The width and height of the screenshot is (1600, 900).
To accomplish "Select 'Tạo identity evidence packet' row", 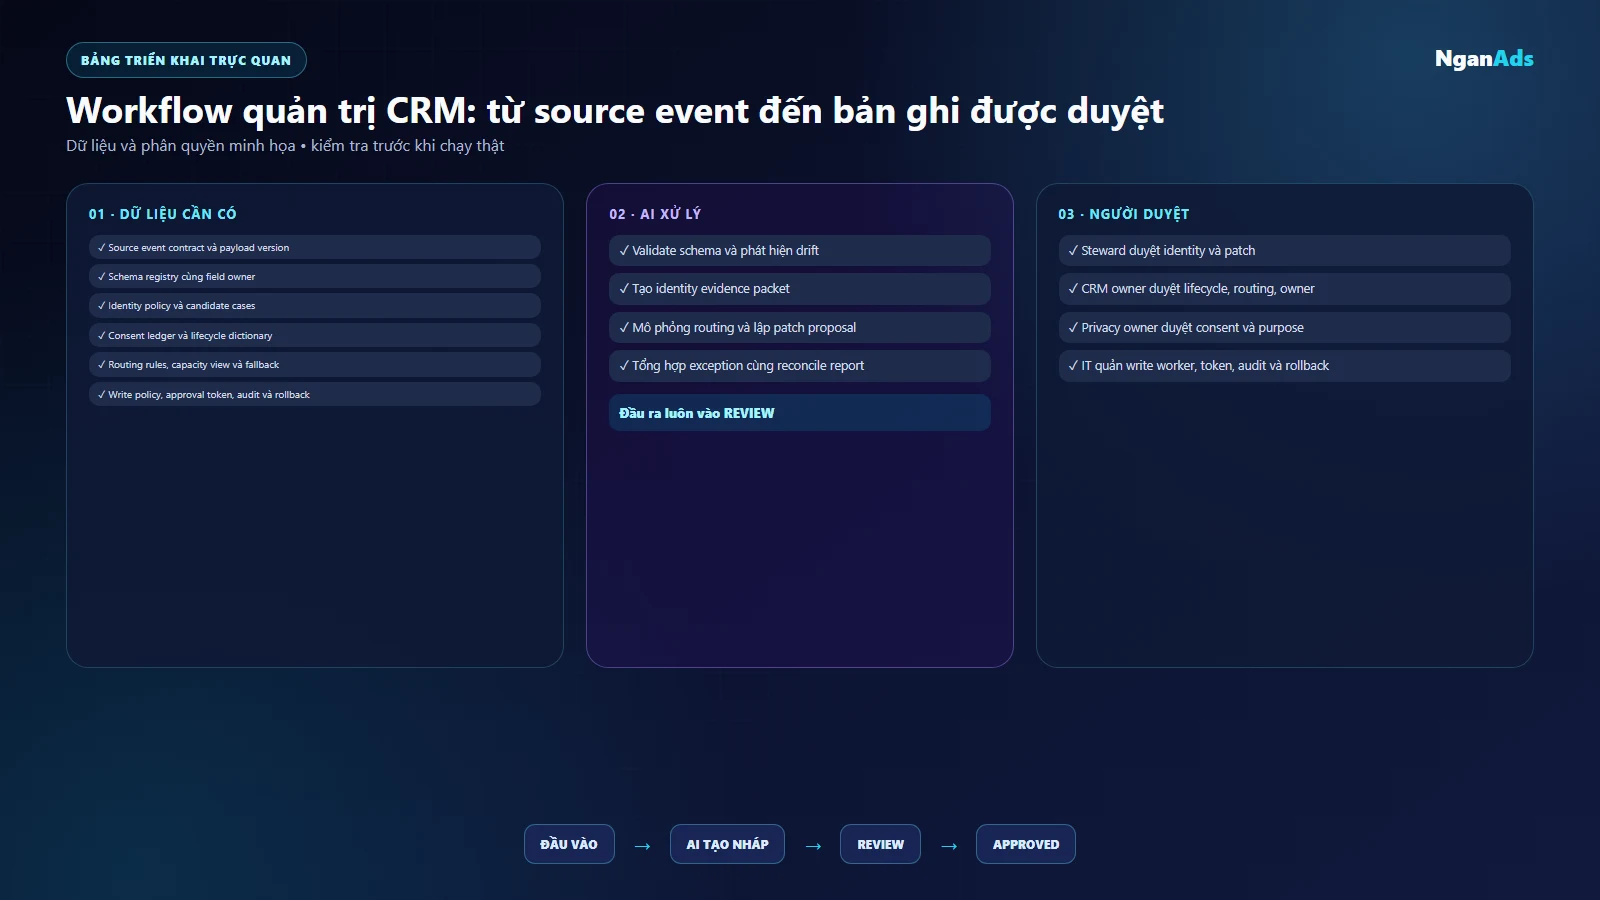I will tap(800, 289).
